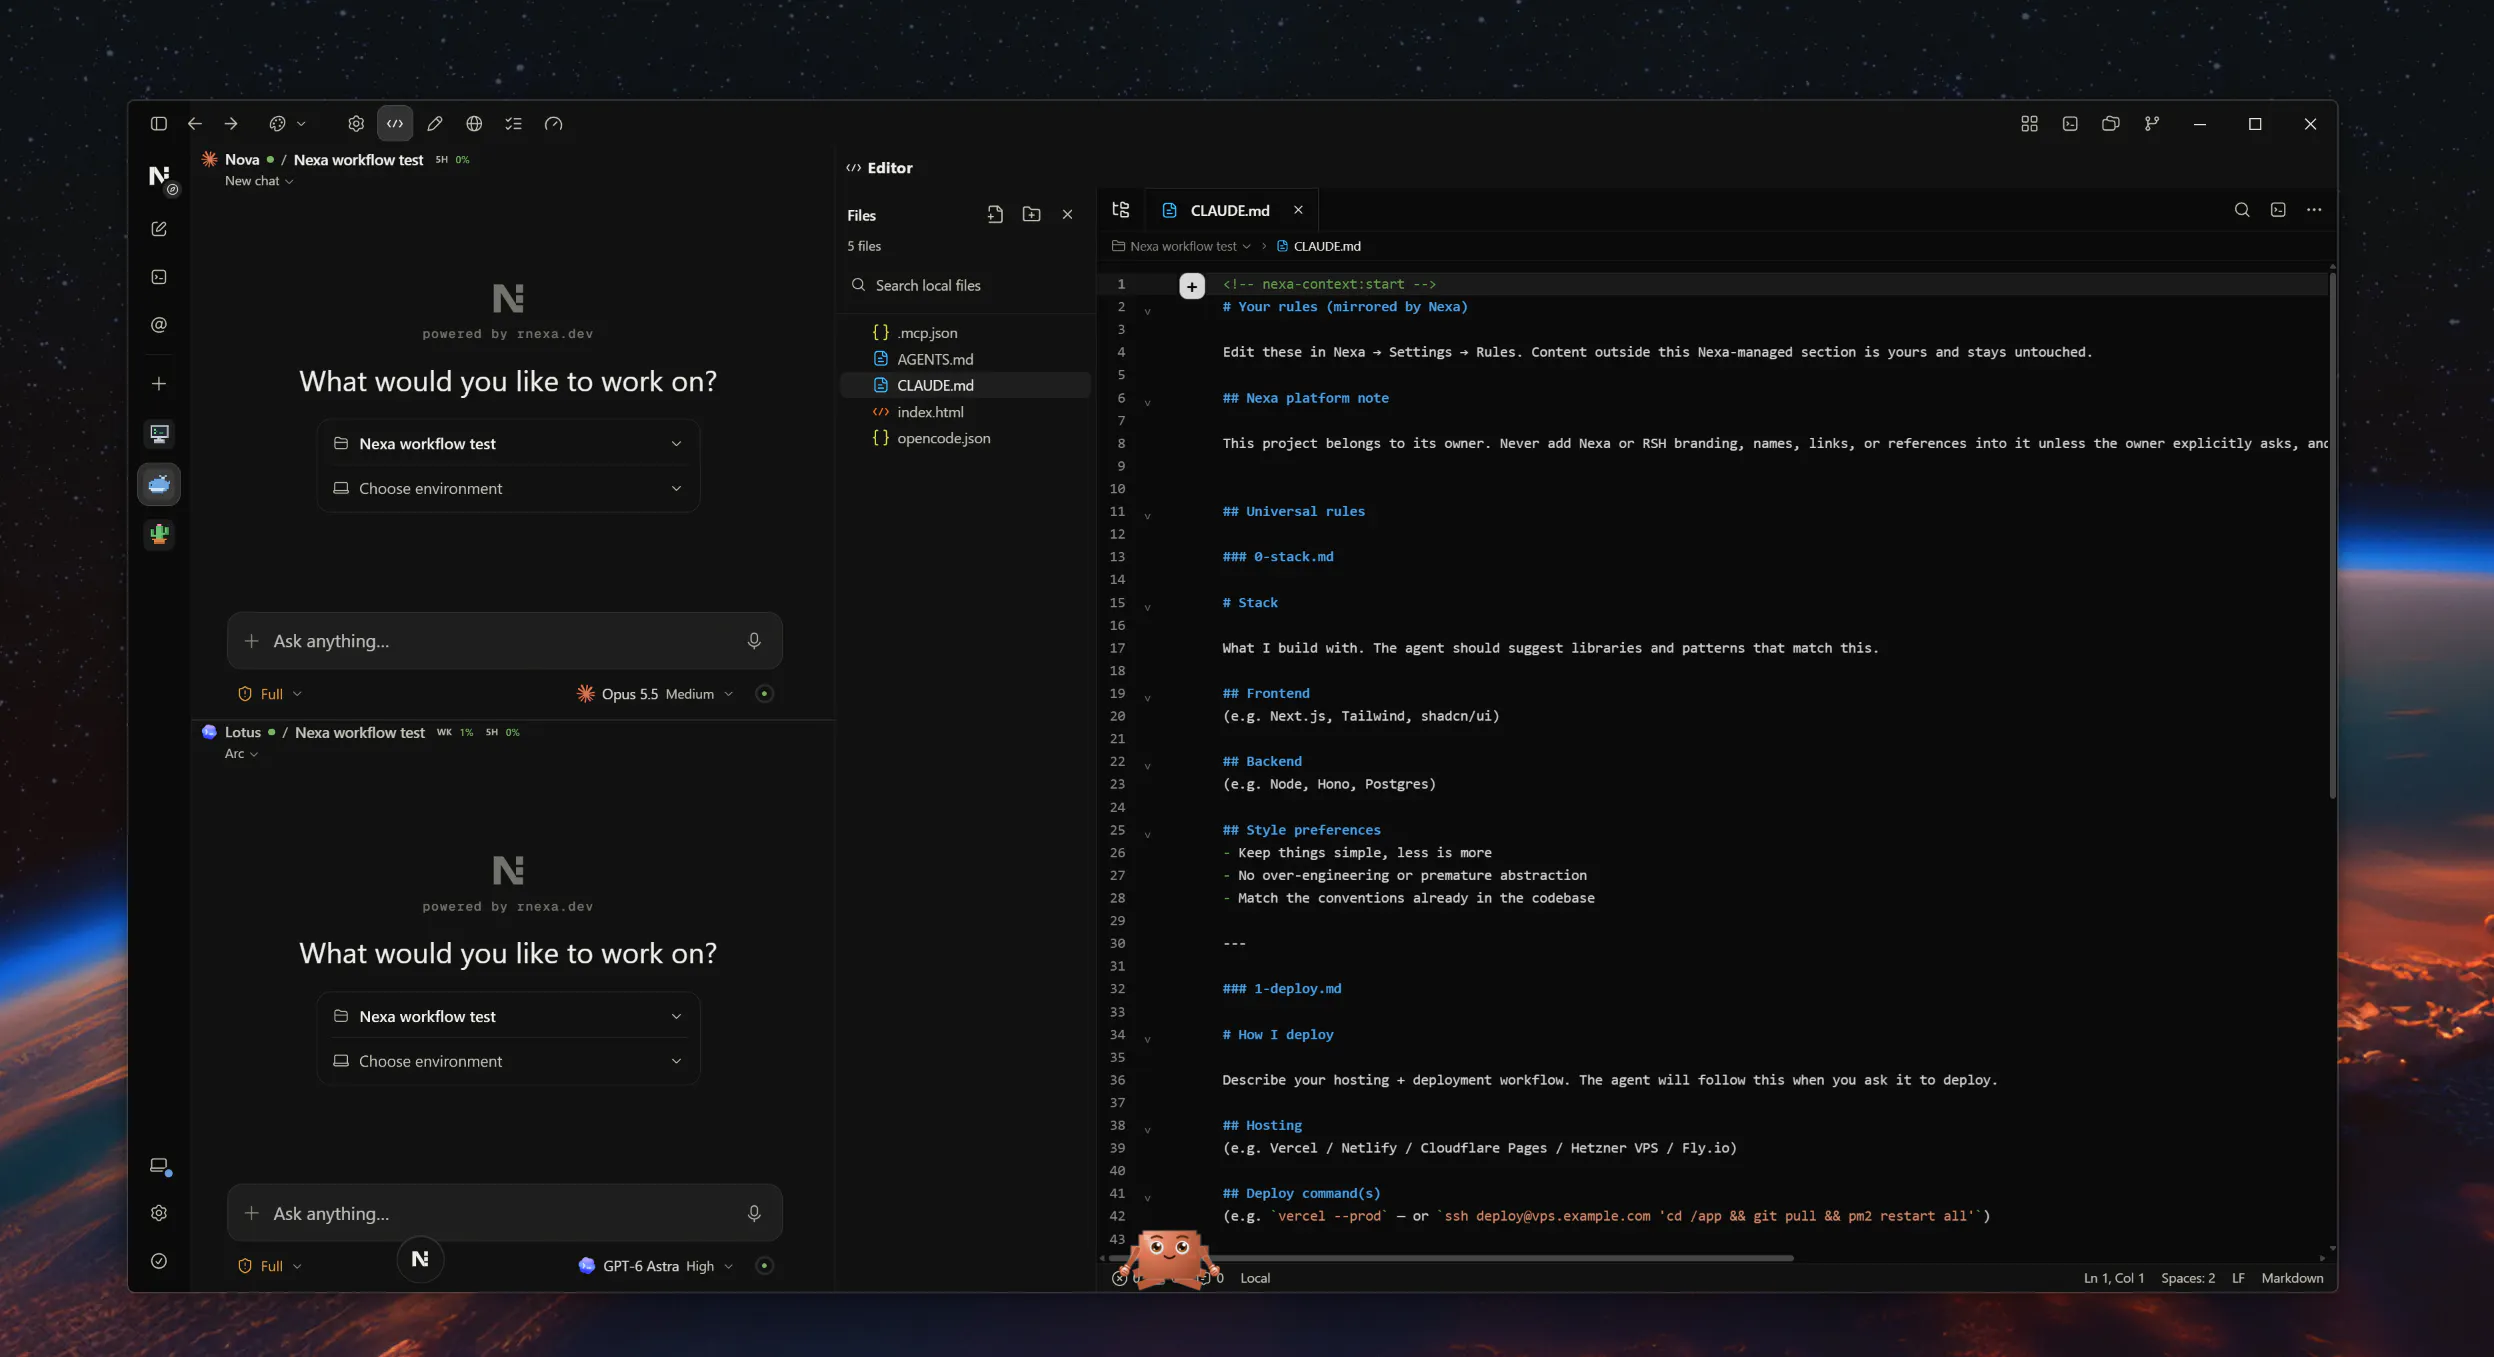Create a new file in Files panel
Screen dimensions: 2494x1357
tap(995, 215)
